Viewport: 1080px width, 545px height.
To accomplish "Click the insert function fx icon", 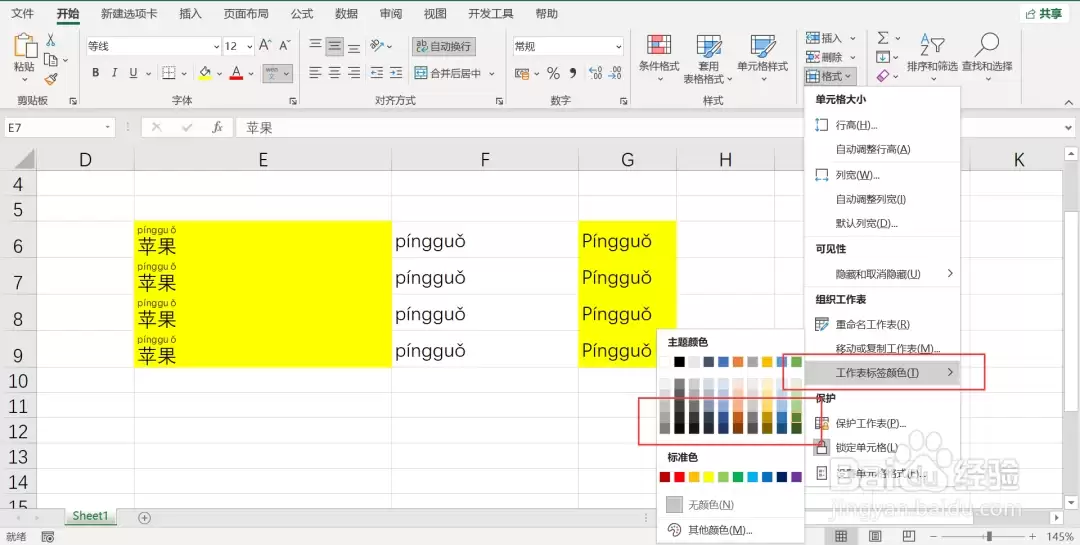I will tap(218, 127).
